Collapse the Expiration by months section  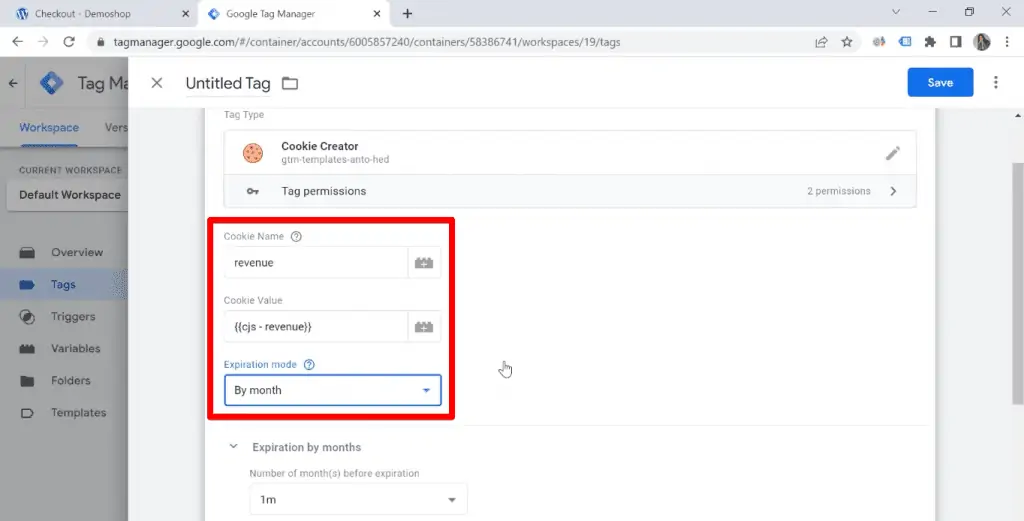pyautogui.click(x=233, y=447)
